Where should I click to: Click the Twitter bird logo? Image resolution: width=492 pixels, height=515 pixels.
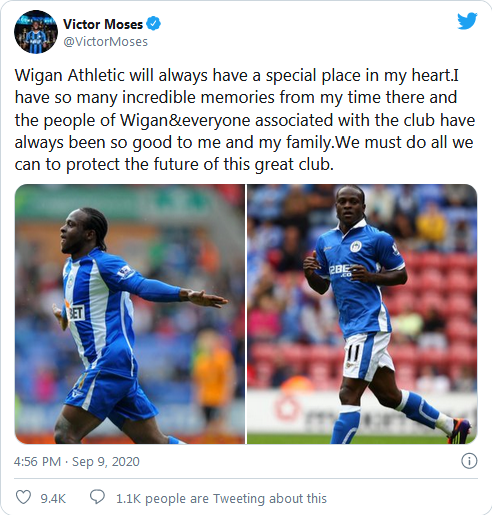467,21
